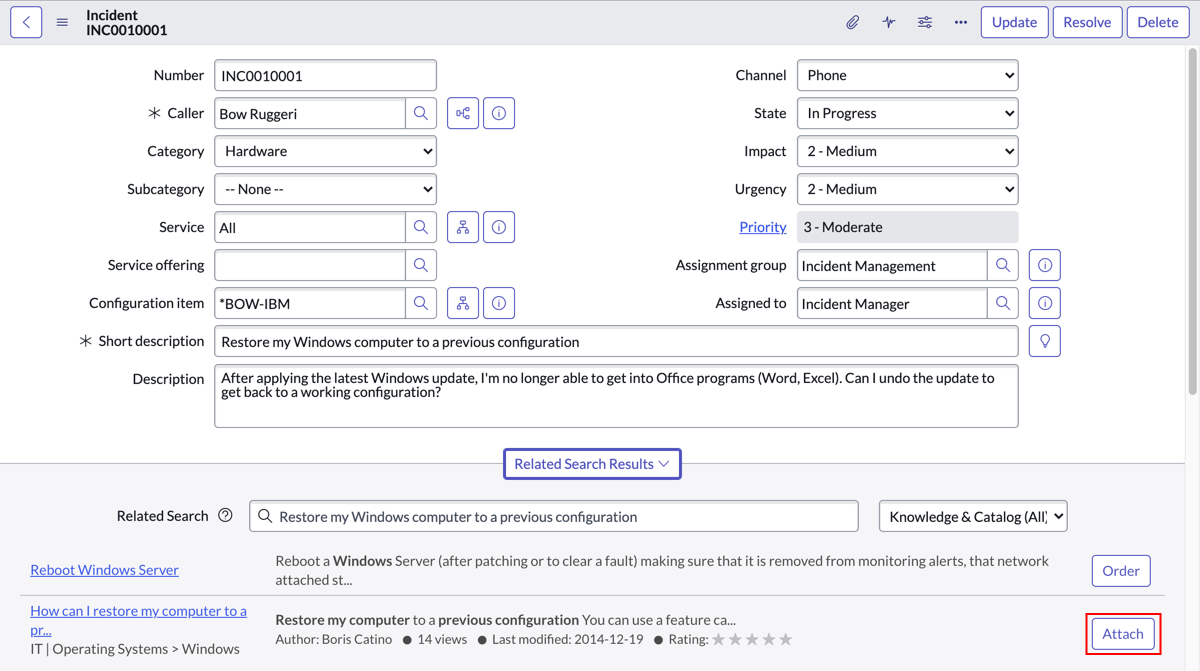Screen dimensions: 1200x671
Task: Click the '3 - Moderate' priority value
Action: pos(908,227)
